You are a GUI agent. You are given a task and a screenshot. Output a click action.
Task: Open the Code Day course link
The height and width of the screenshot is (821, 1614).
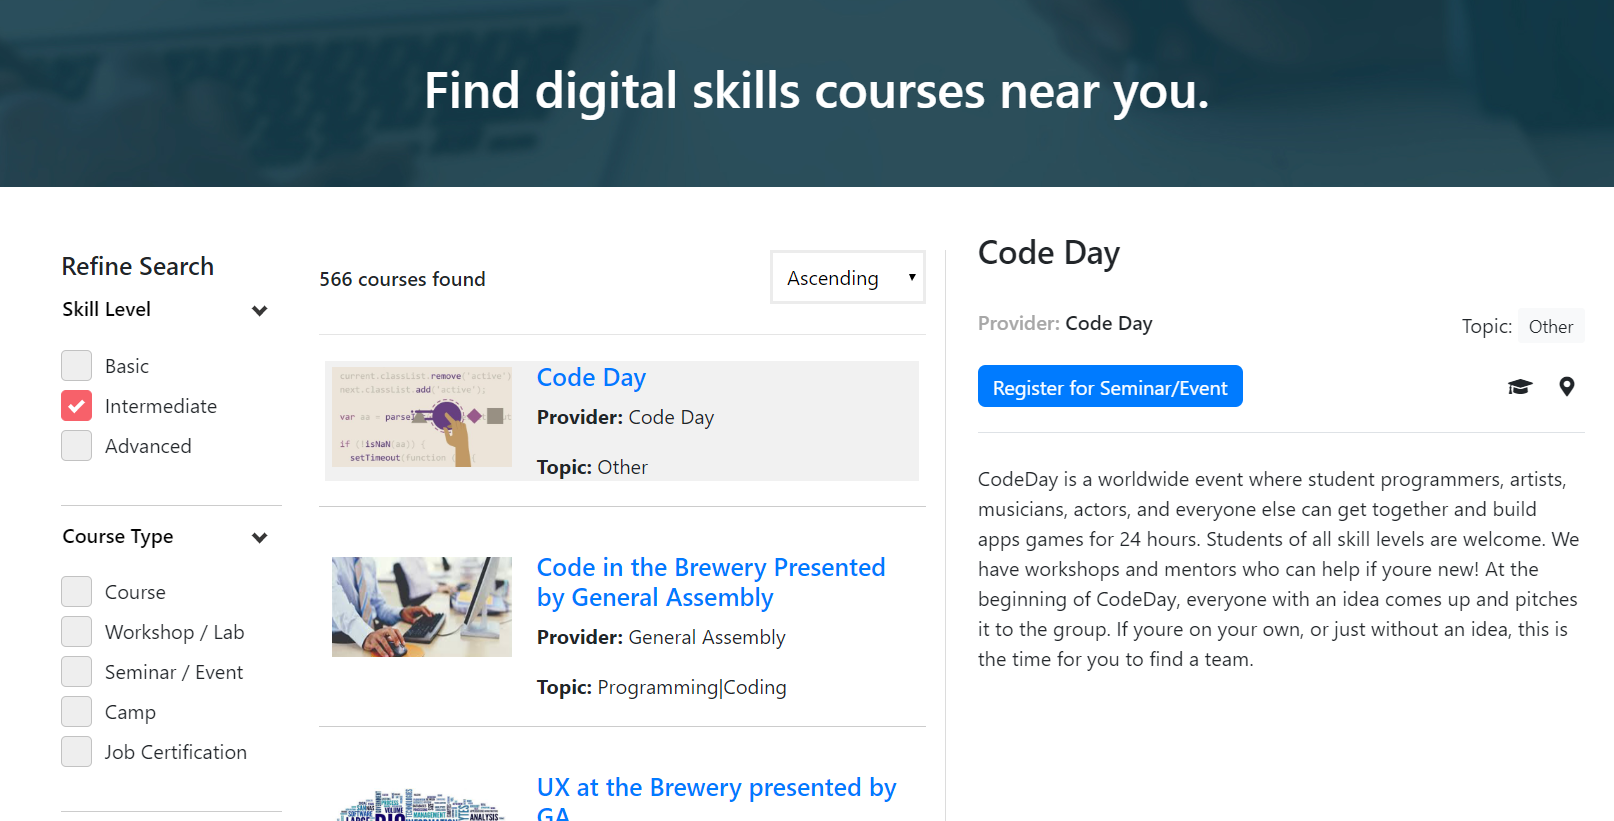pos(591,377)
